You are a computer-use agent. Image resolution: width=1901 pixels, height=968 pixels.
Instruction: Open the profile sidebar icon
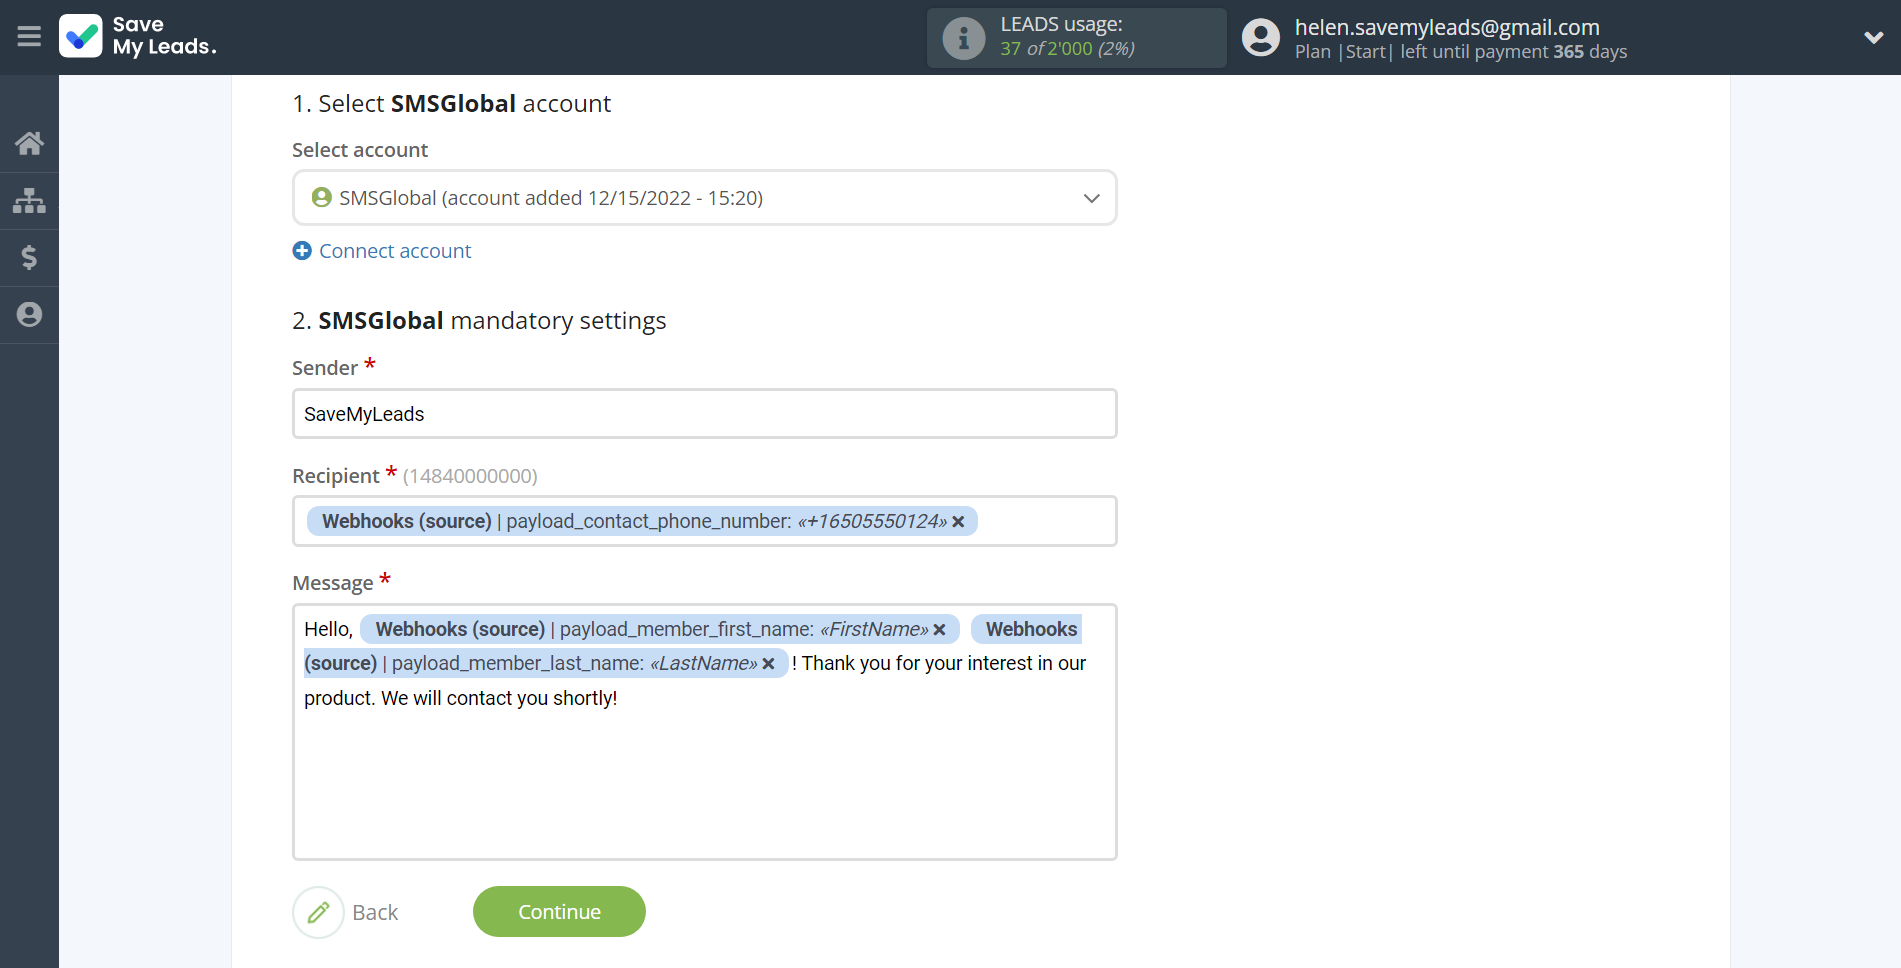coord(29,314)
